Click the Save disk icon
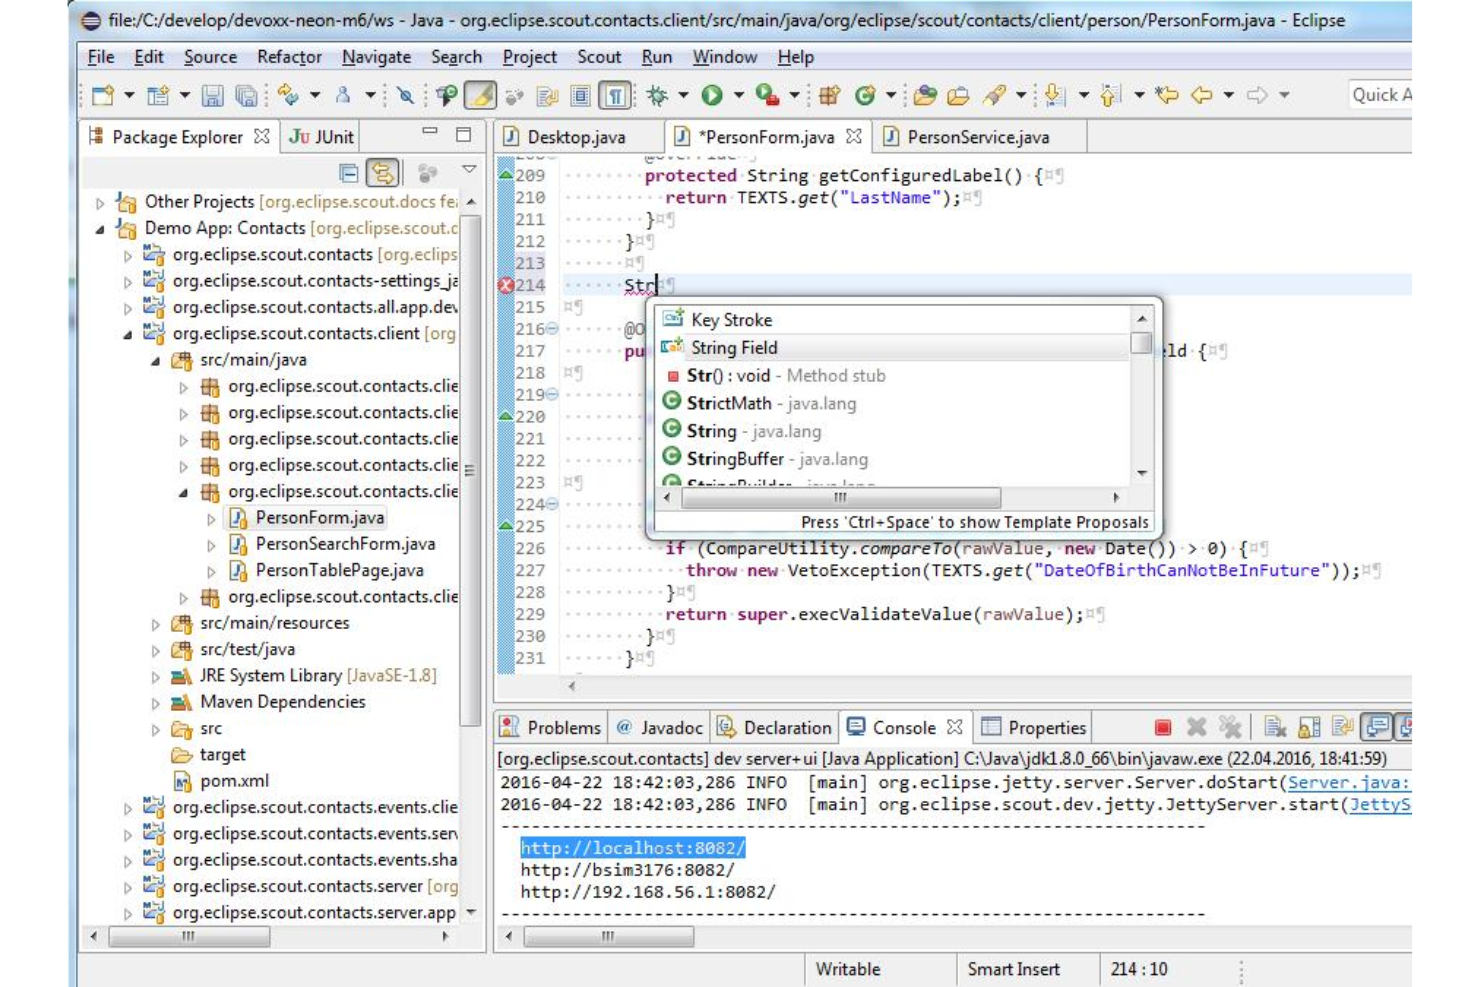This screenshot has height=987, width=1480. (212, 96)
